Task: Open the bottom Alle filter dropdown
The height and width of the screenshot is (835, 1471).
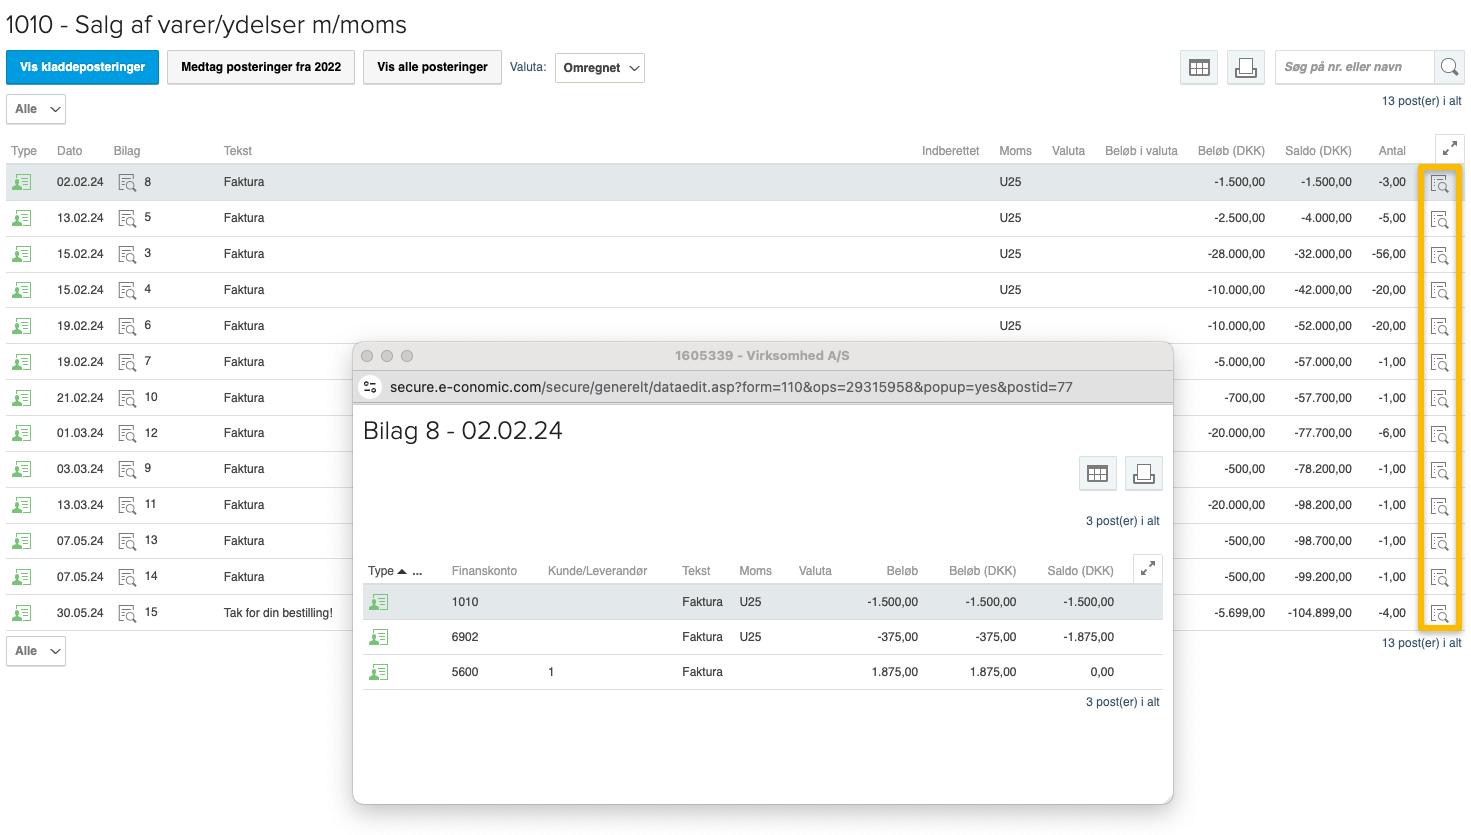Action: coord(36,651)
